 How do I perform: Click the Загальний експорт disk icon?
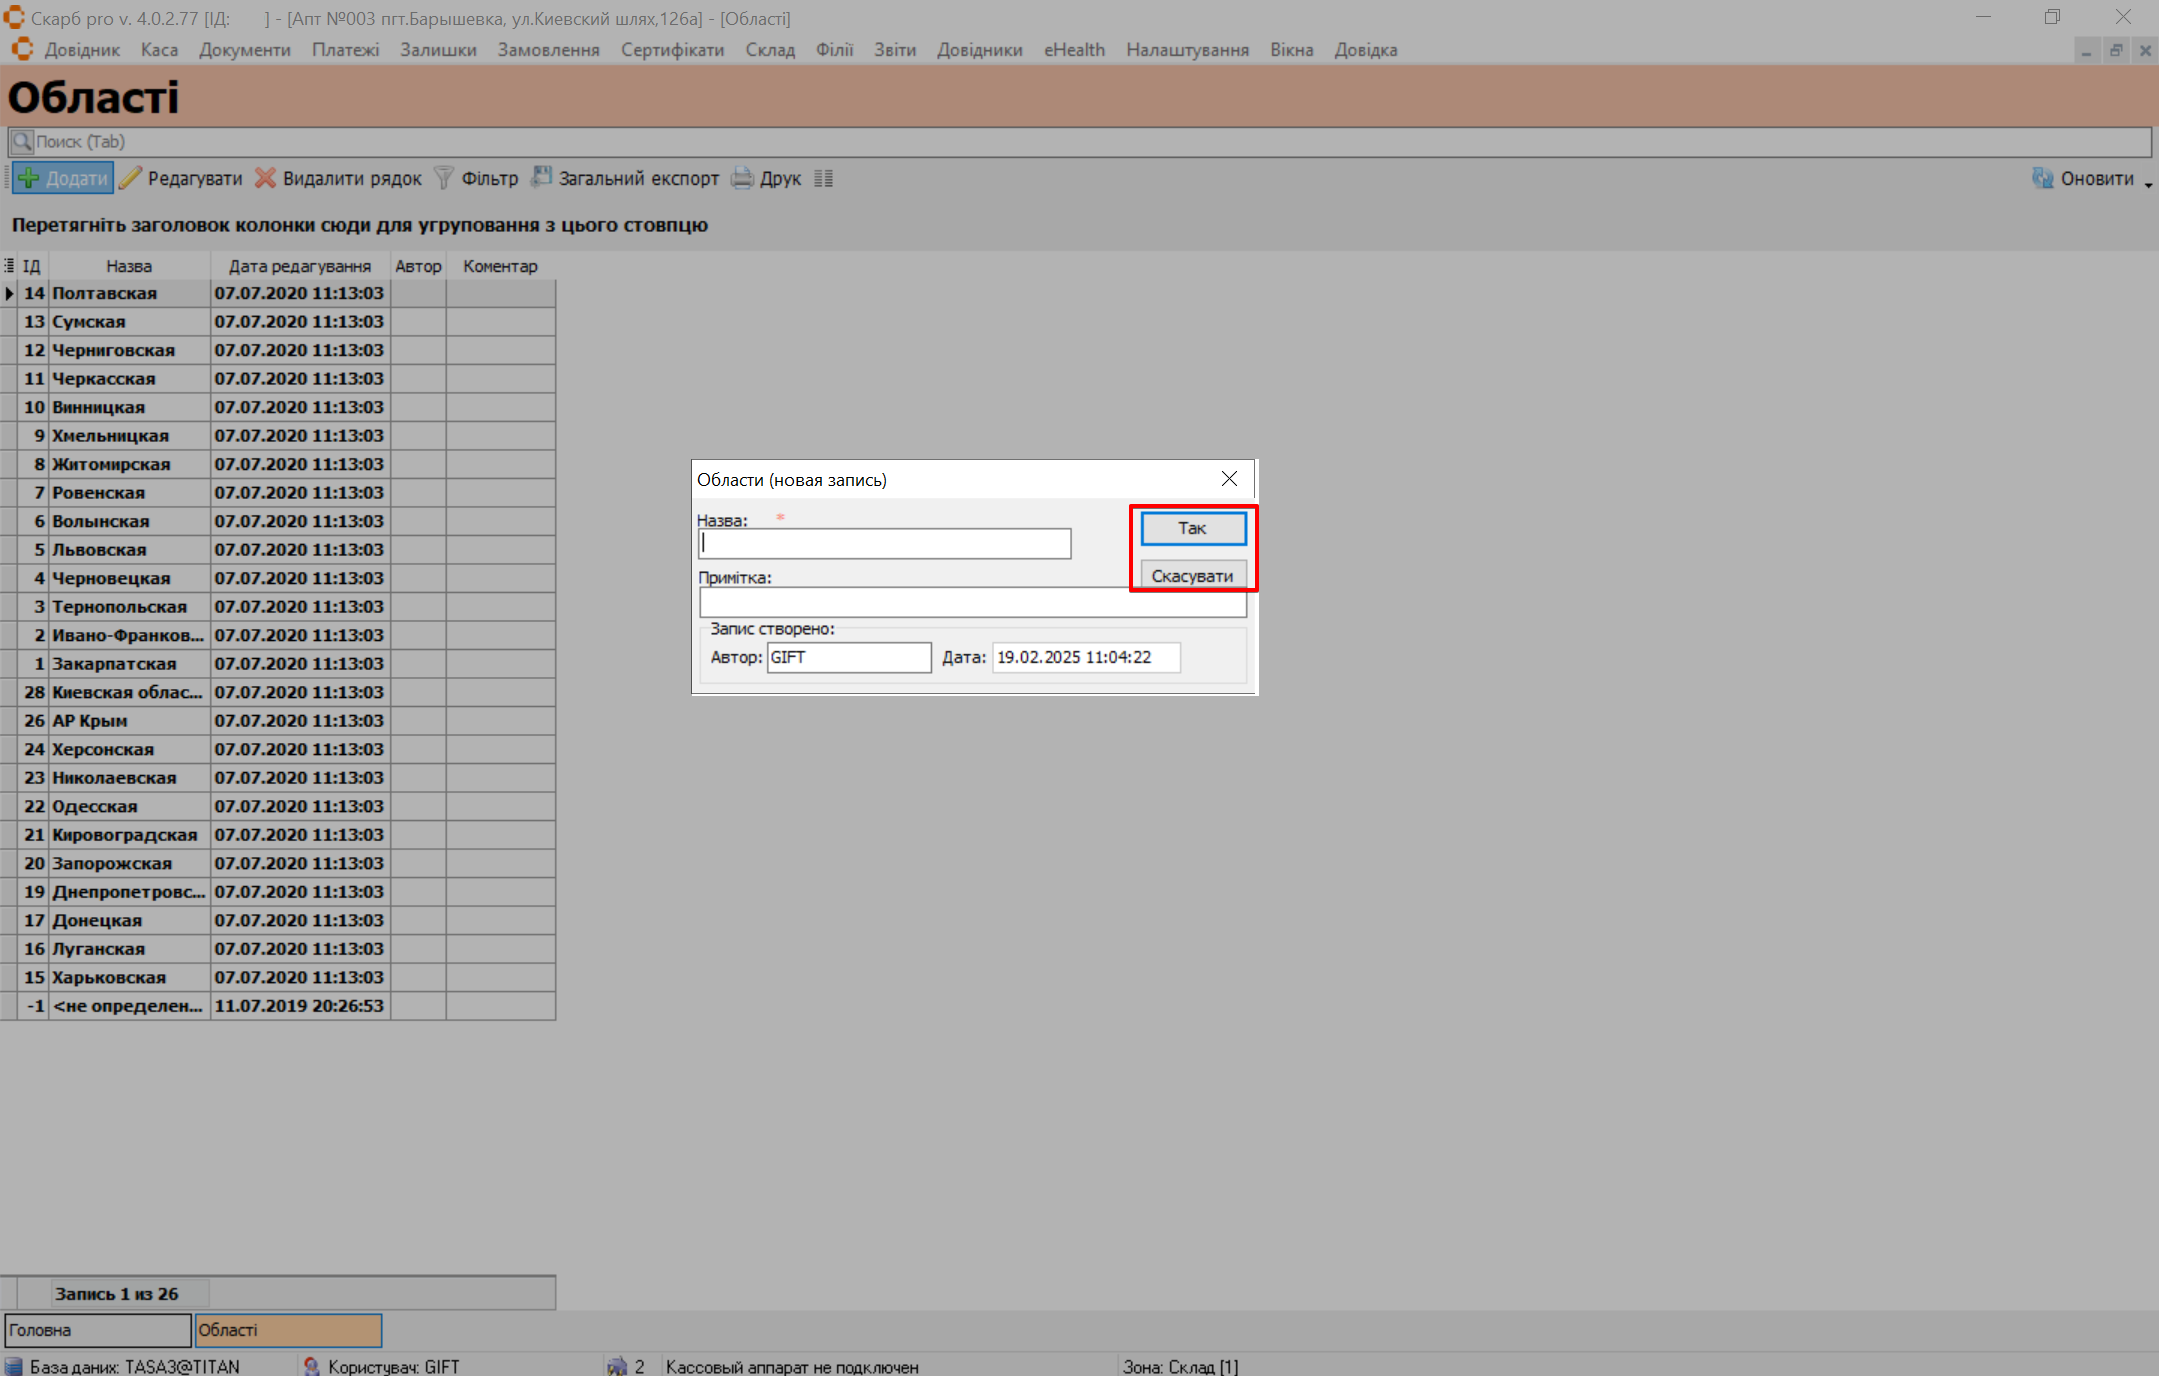pyautogui.click(x=541, y=178)
